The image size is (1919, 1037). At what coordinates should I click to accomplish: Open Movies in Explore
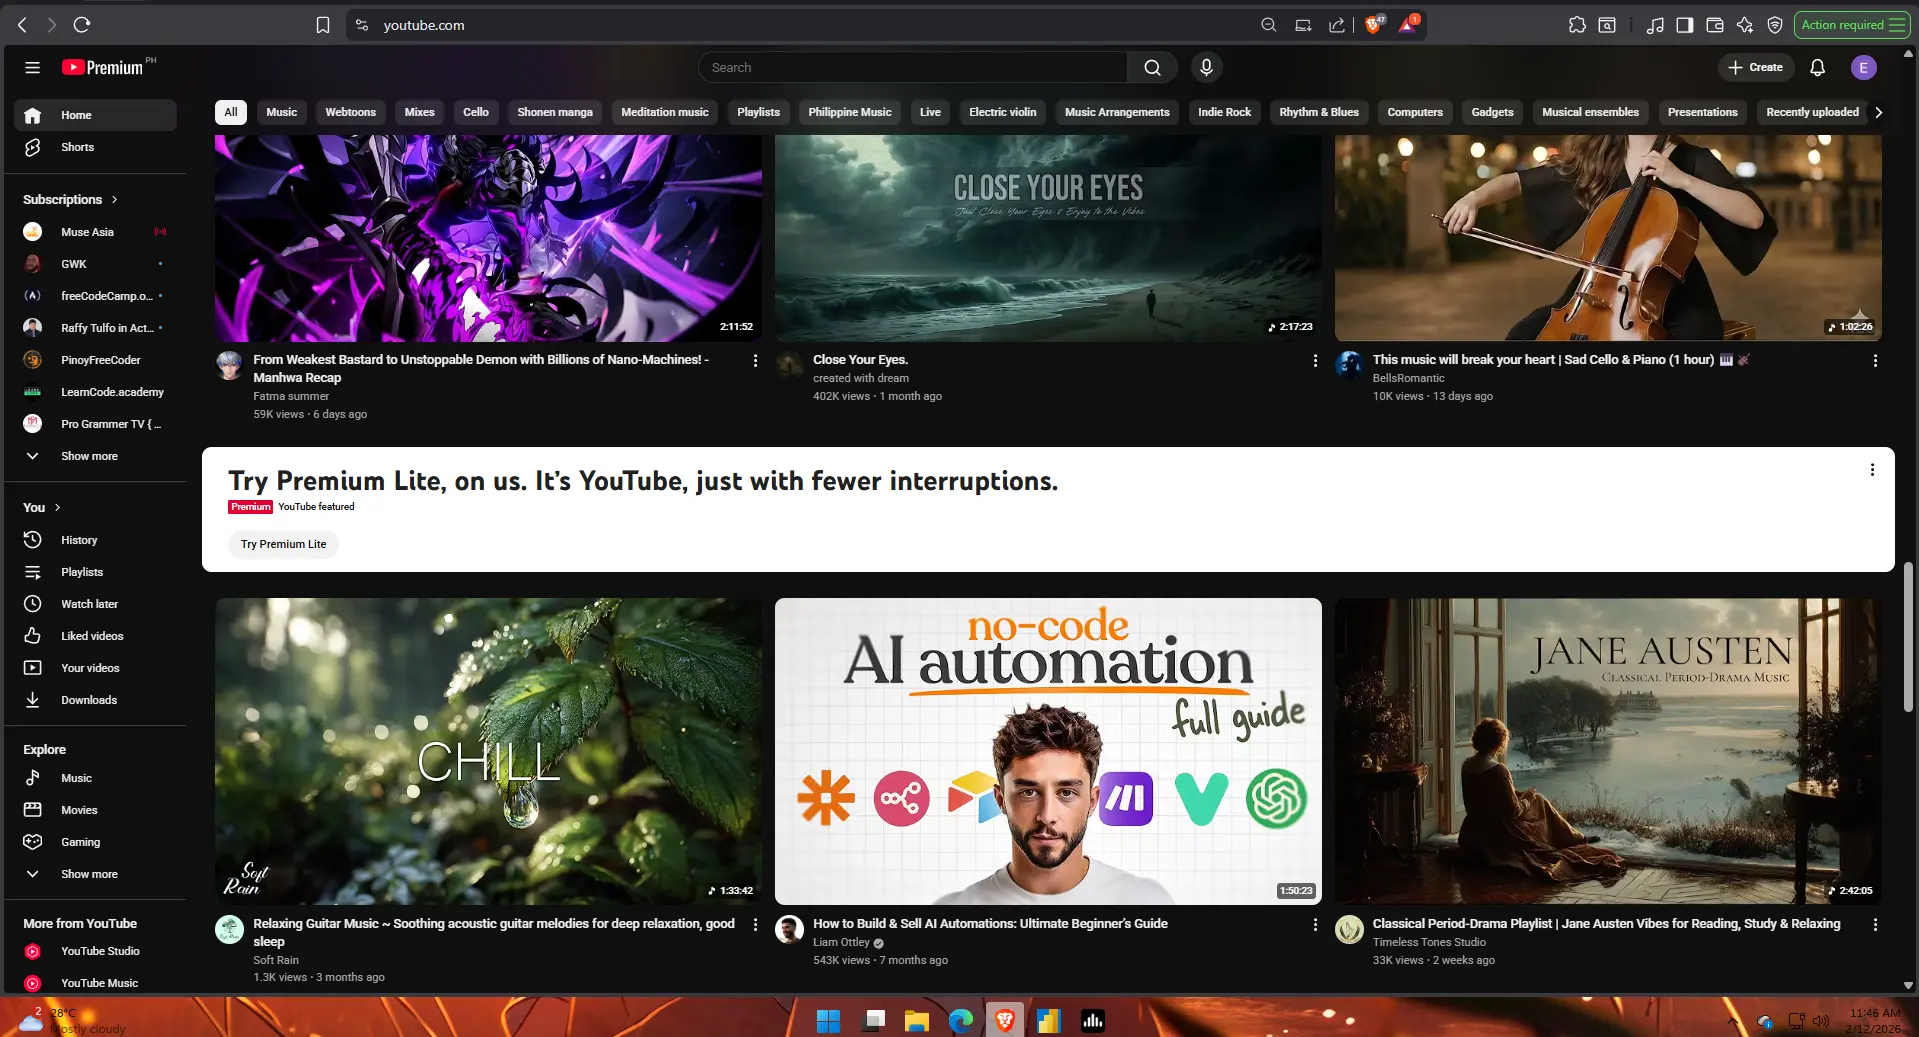click(x=96, y=810)
